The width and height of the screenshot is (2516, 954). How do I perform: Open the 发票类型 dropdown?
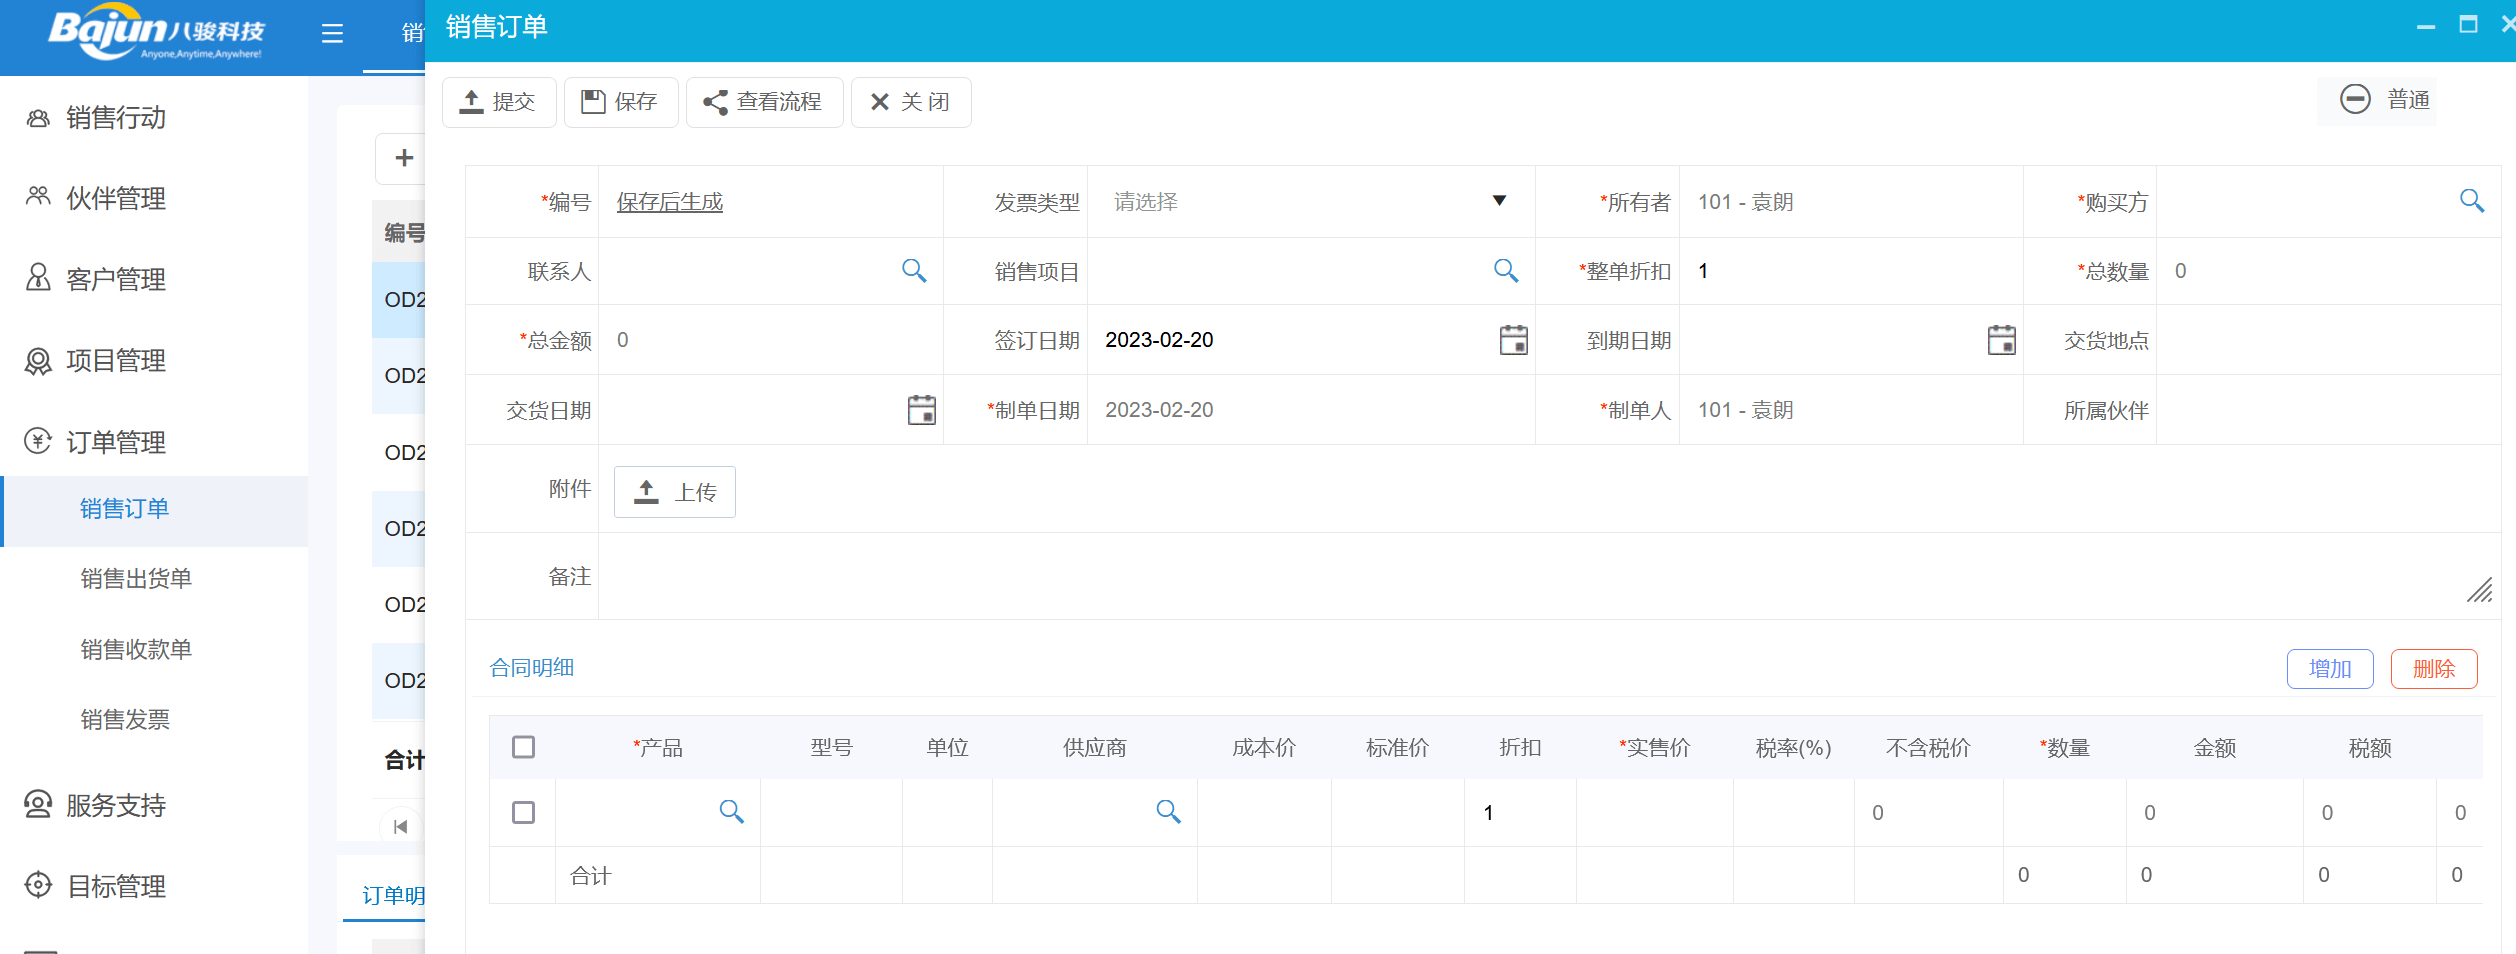[x=1497, y=201]
